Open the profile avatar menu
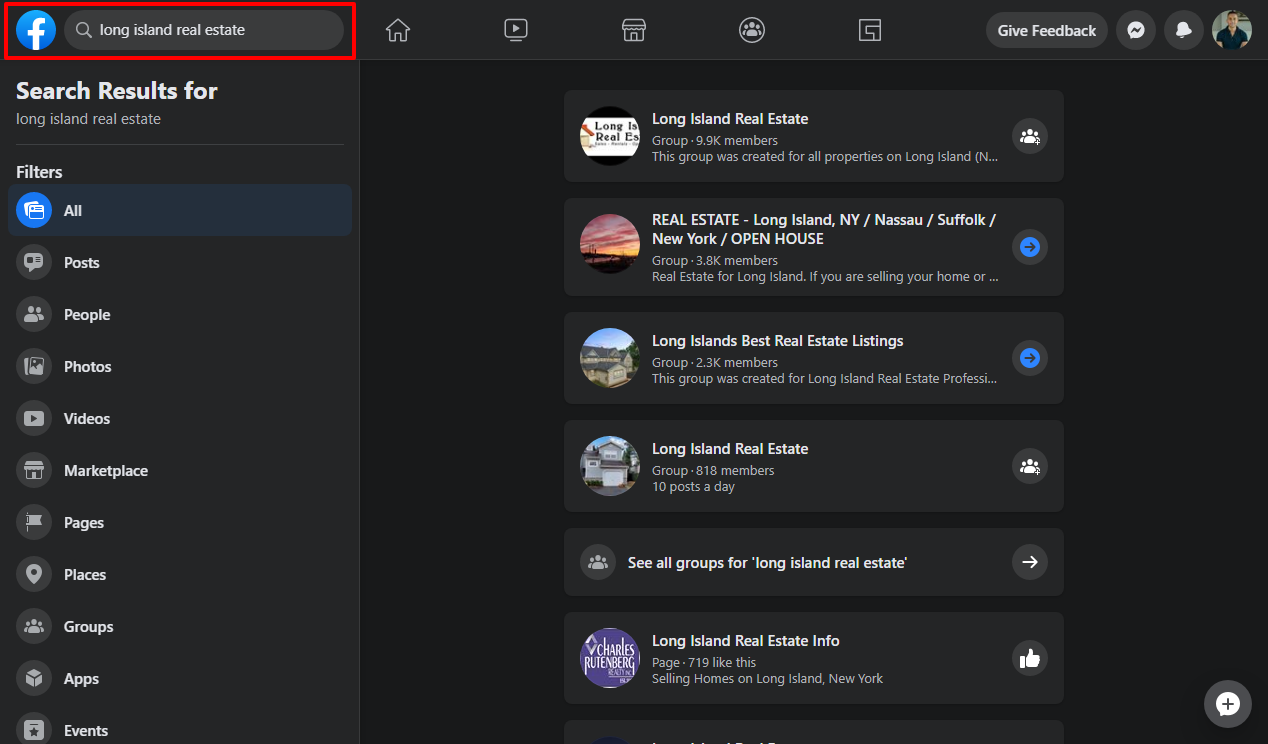1268x744 pixels. click(1232, 30)
